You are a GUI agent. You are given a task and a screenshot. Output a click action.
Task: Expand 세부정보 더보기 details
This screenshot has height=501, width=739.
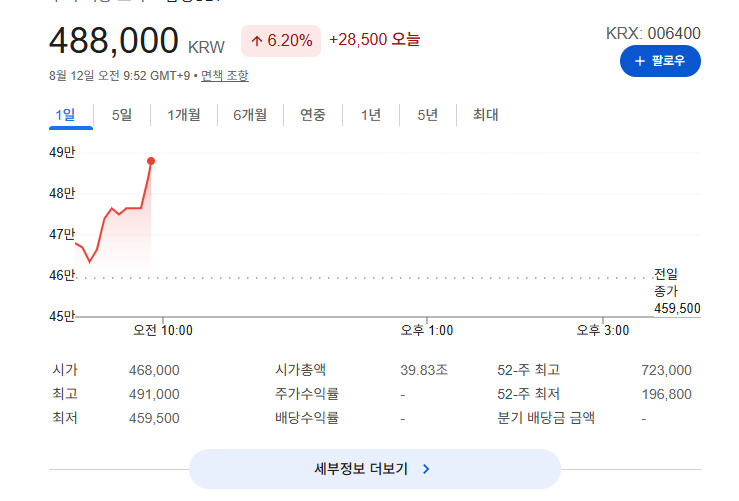(375, 469)
